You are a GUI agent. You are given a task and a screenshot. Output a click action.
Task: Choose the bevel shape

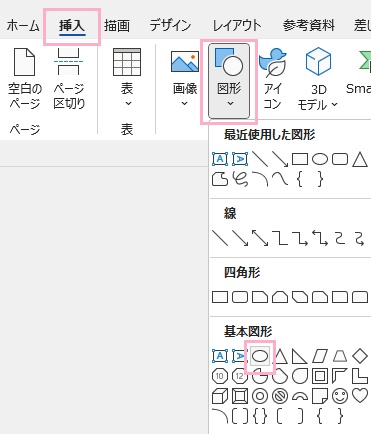[240, 396]
